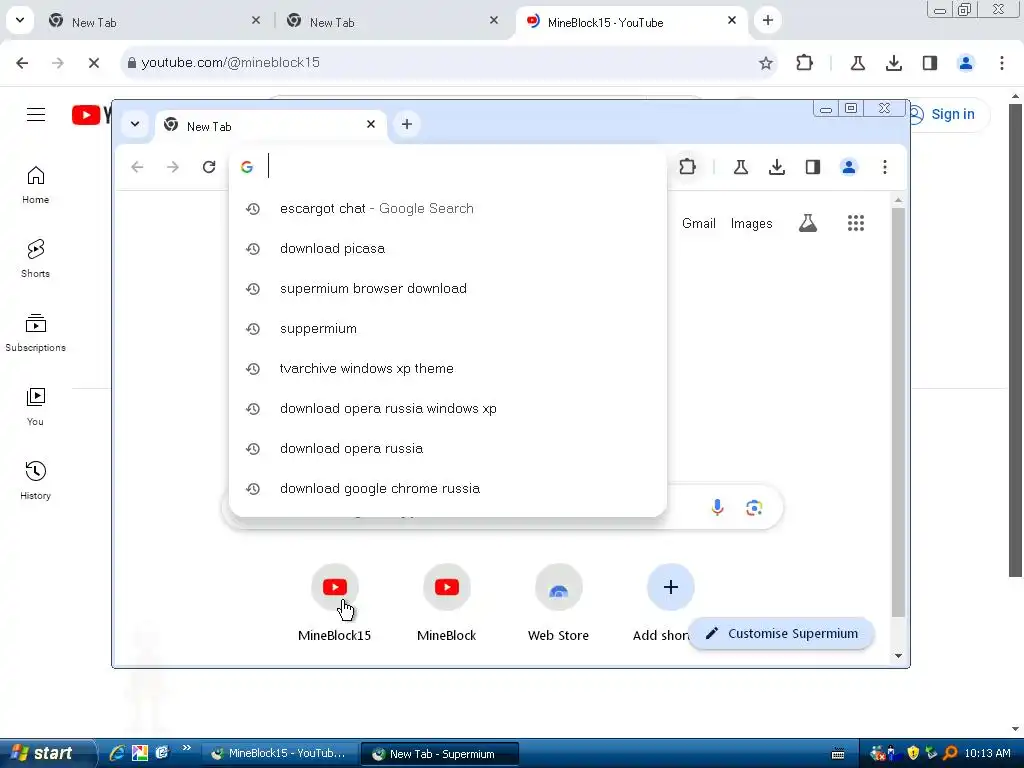The height and width of the screenshot is (768, 1024).
Task: Select suggestion 'suppermium'
Action: (448, 328)
